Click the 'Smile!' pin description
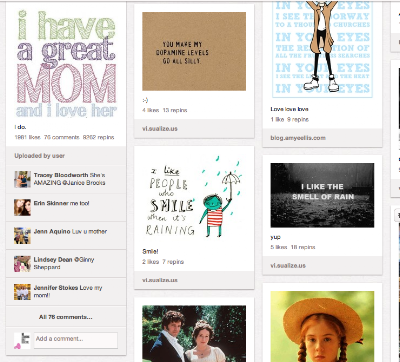The width and height of the screenshot is (400, 362). [x=150, y=251]
